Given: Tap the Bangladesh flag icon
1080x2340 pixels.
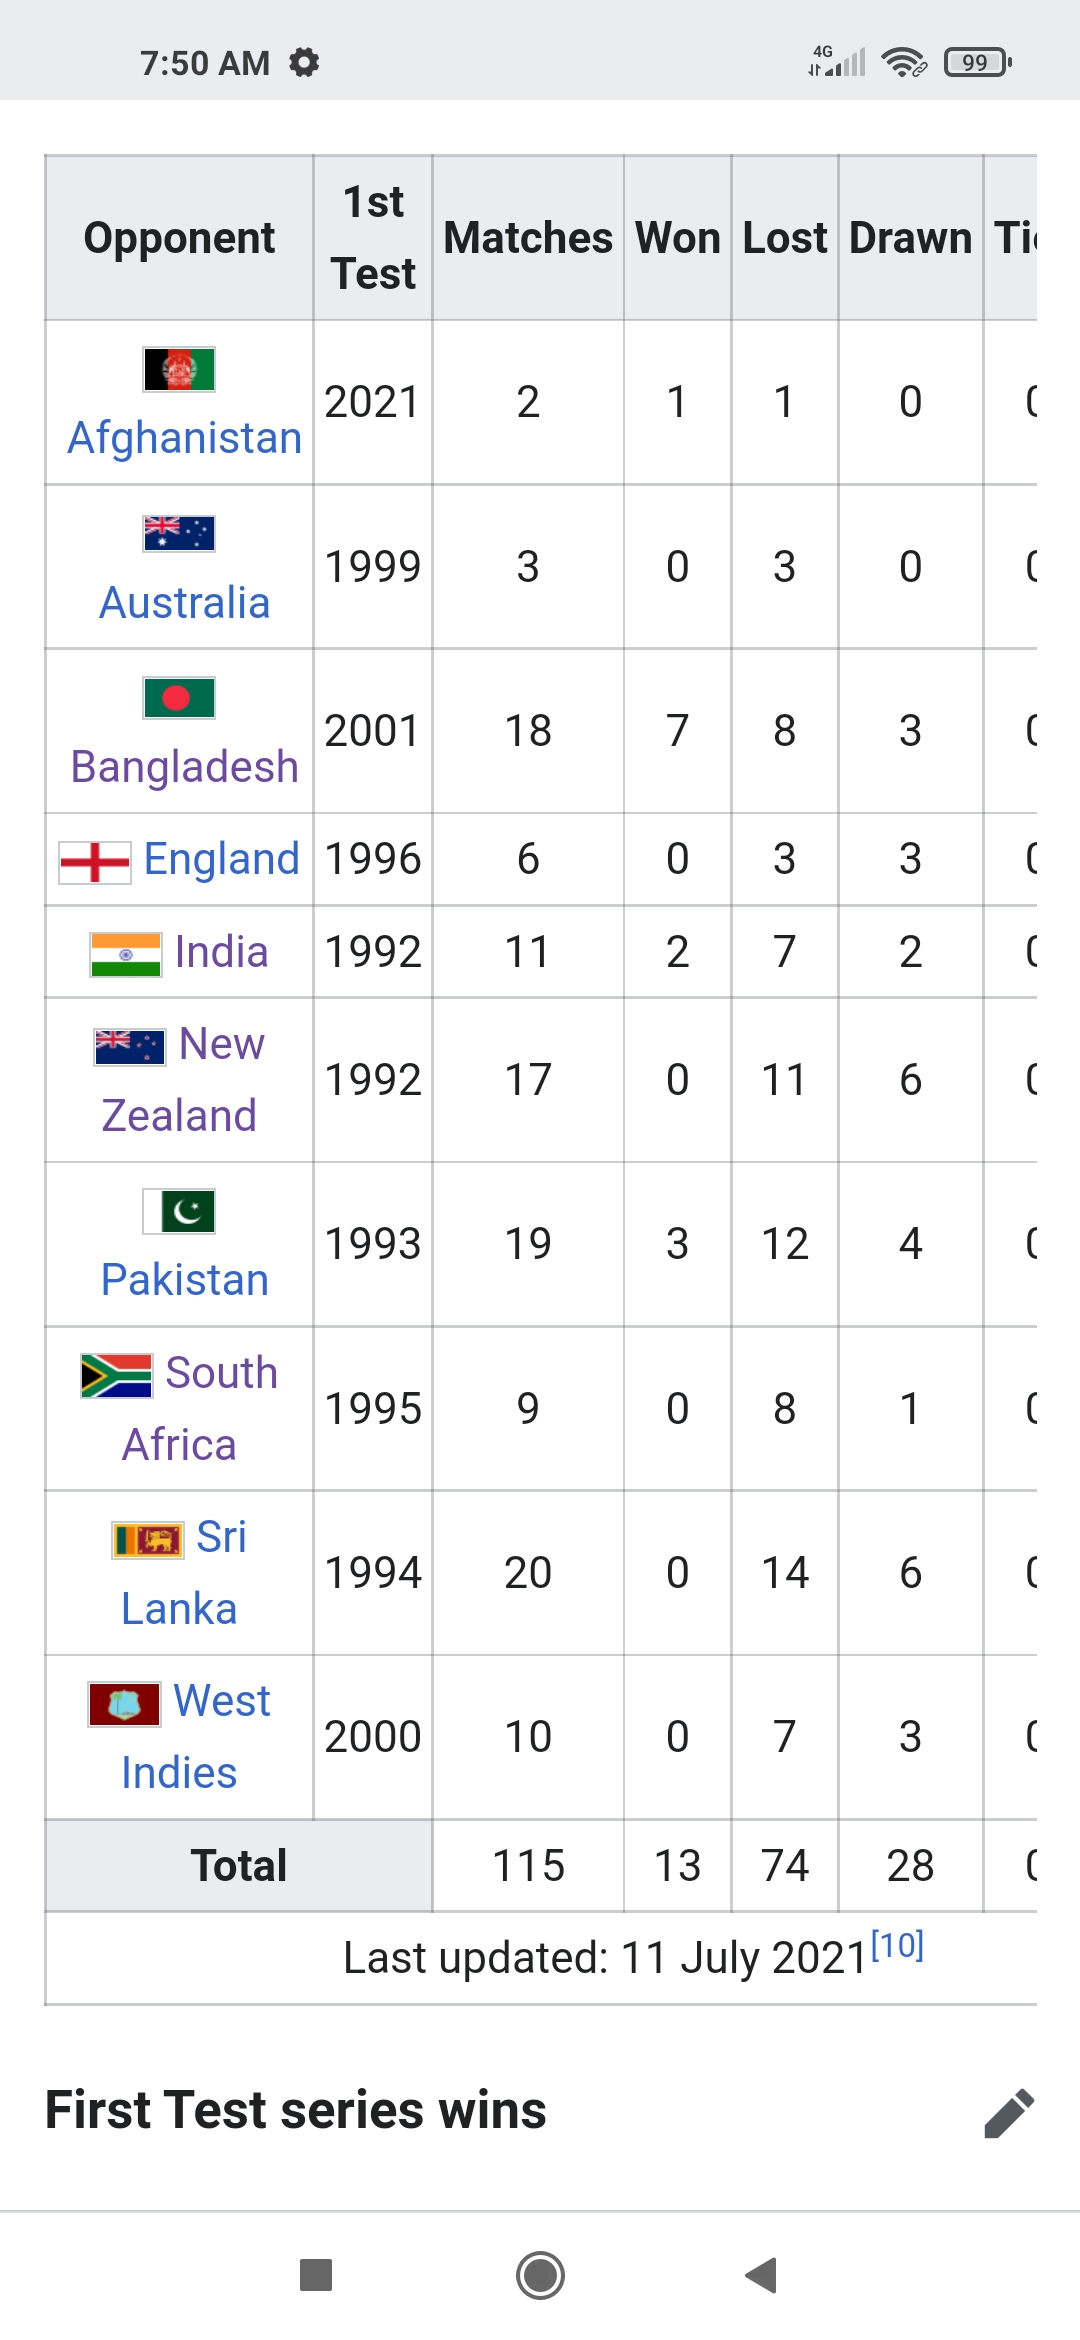Looking at the screenshot, I should point(179,698).
